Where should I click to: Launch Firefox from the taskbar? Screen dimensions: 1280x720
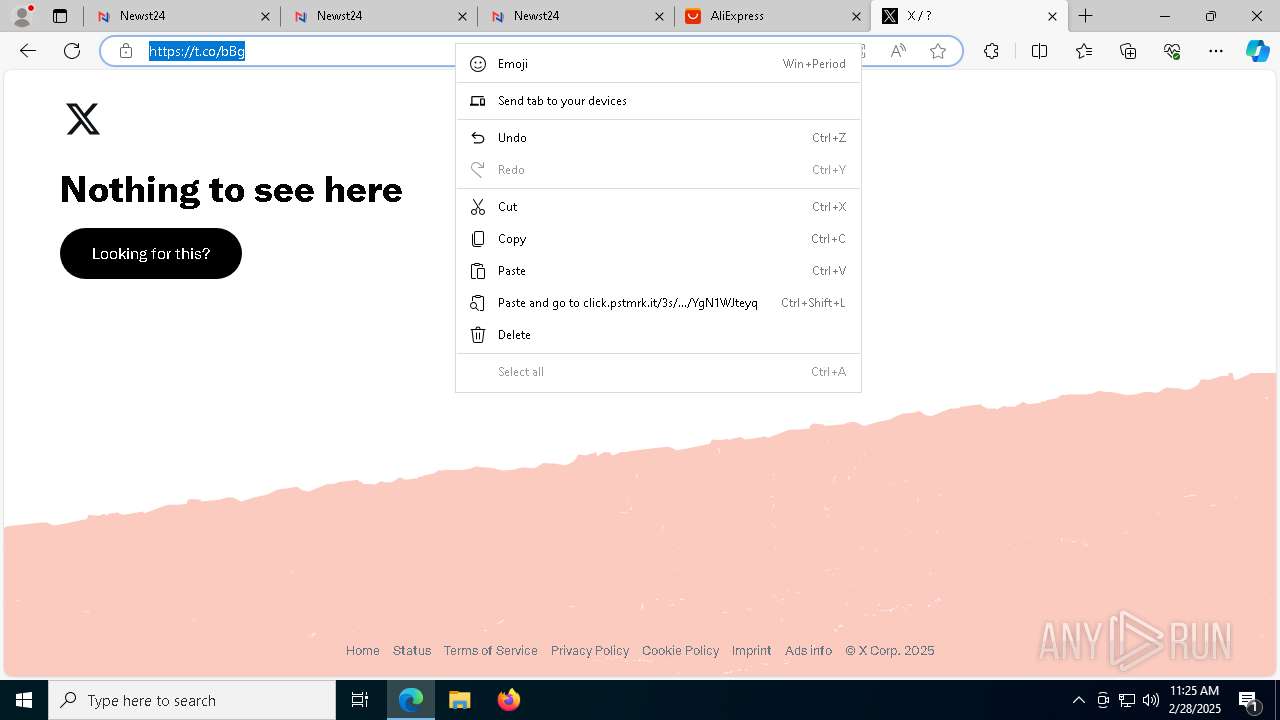click(509, 700)
